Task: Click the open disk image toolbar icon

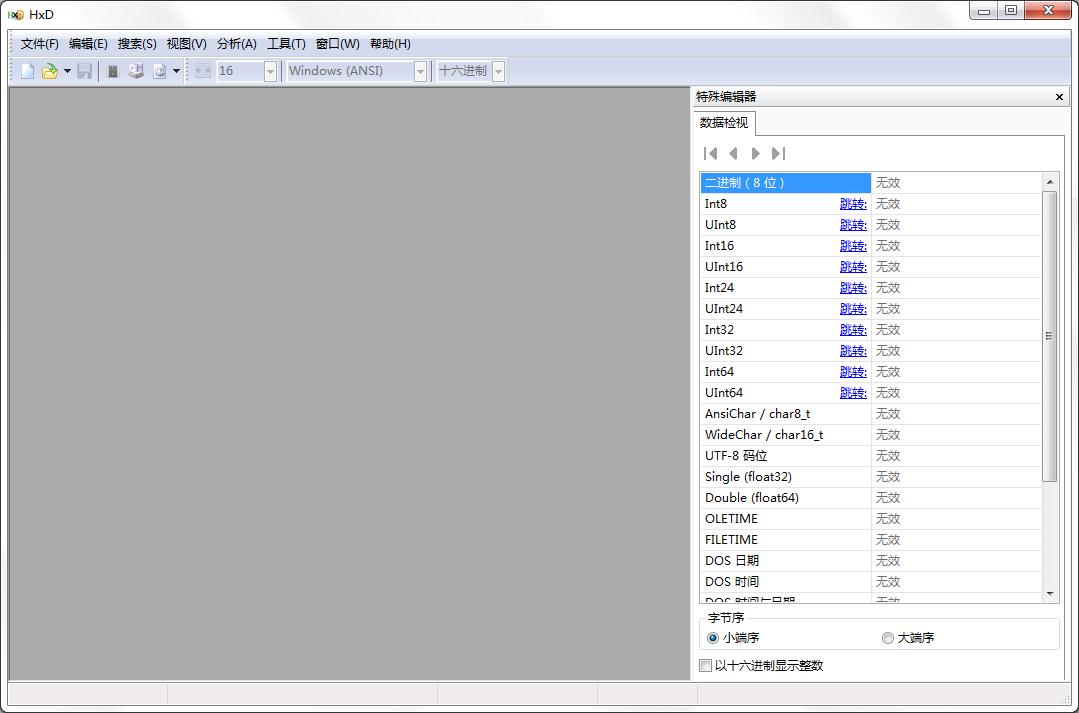Action: click(x=134, y=70)
